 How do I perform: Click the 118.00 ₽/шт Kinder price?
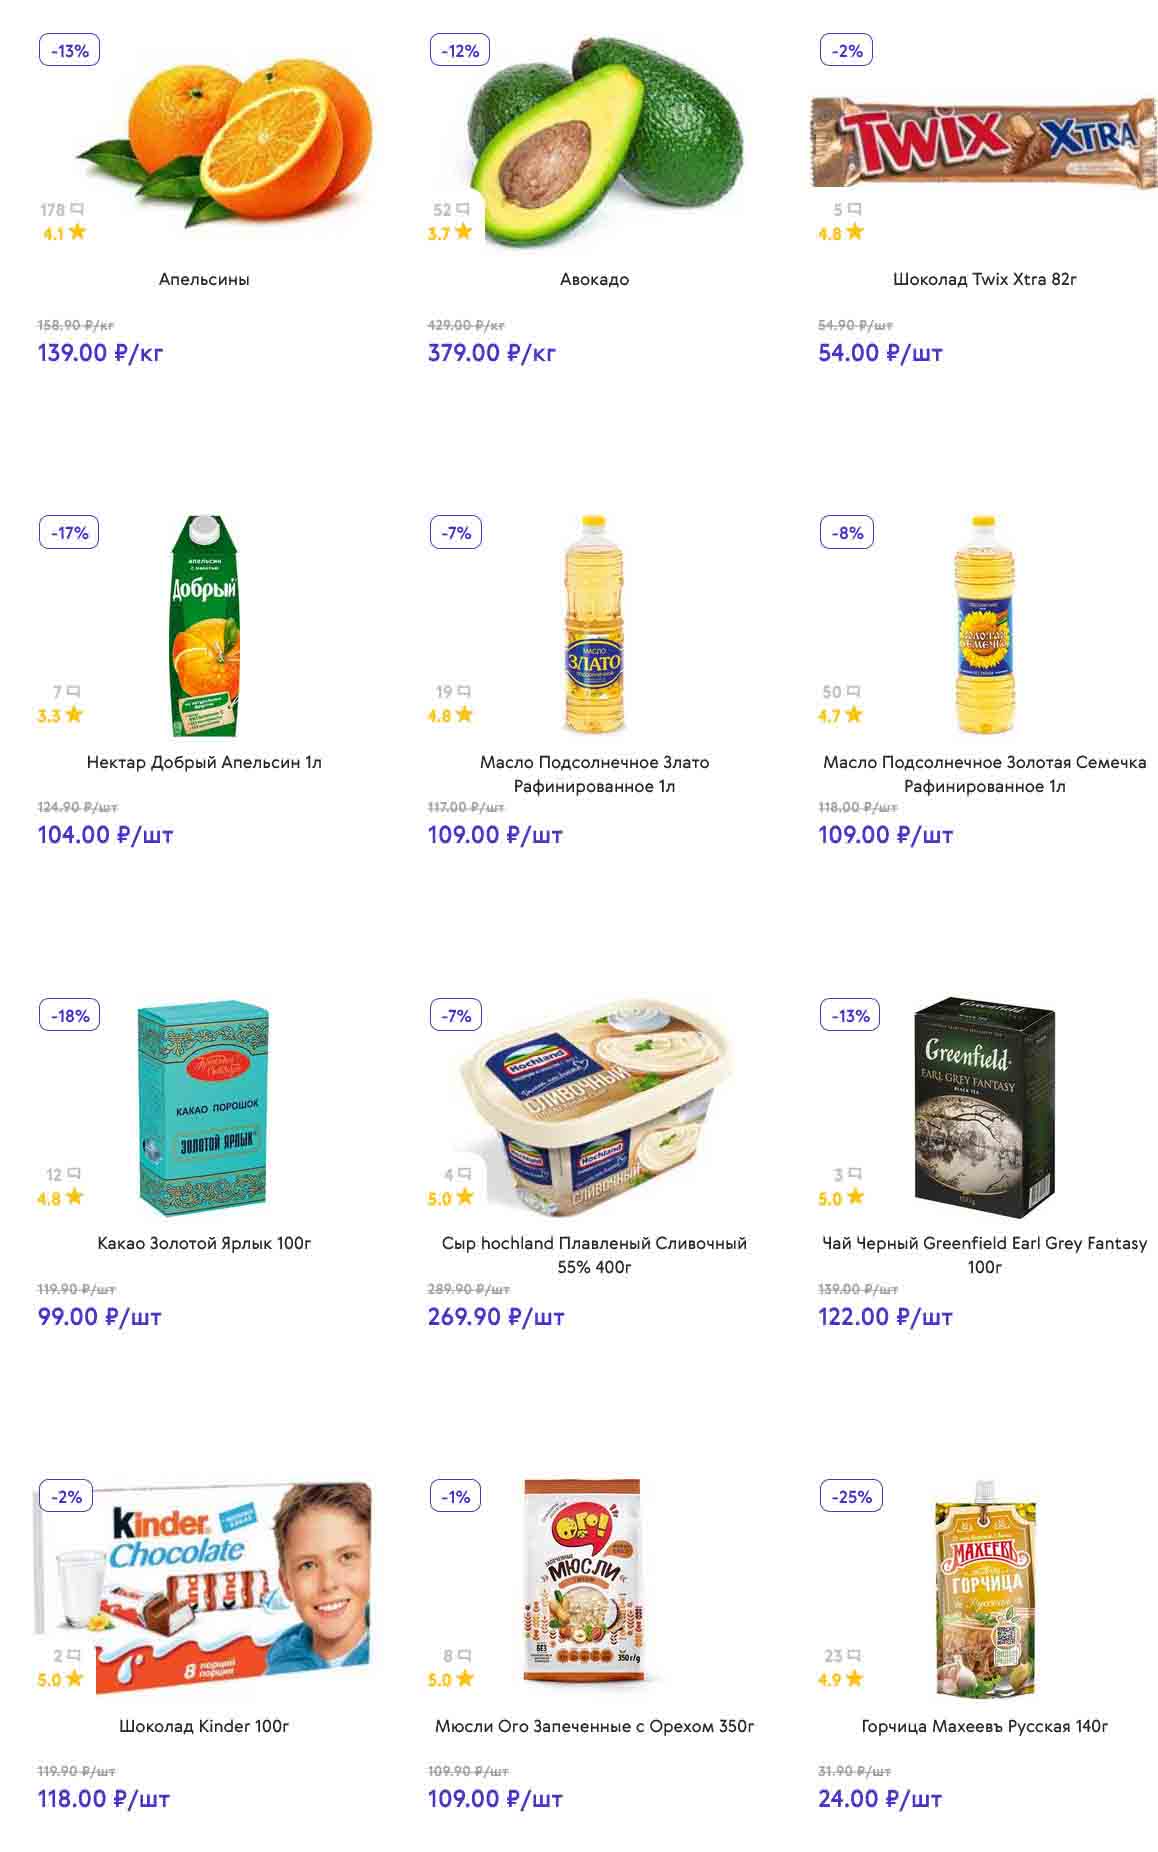(x=103, y=1799)
